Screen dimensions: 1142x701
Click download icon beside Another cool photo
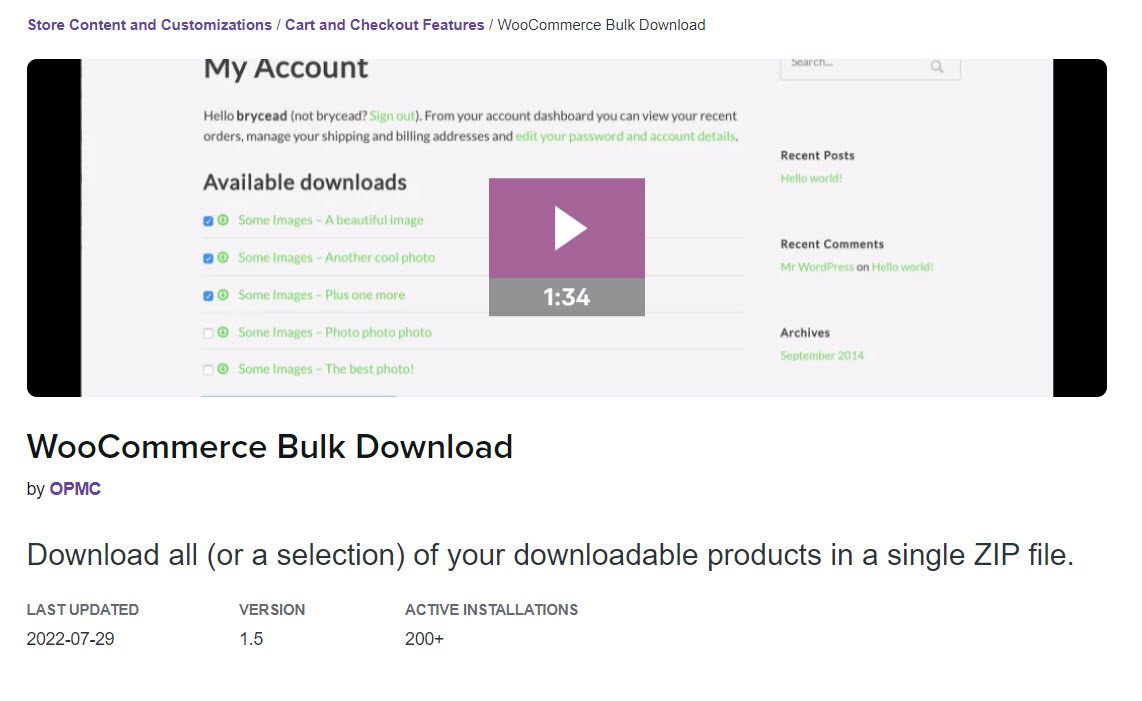coord(223,257)
